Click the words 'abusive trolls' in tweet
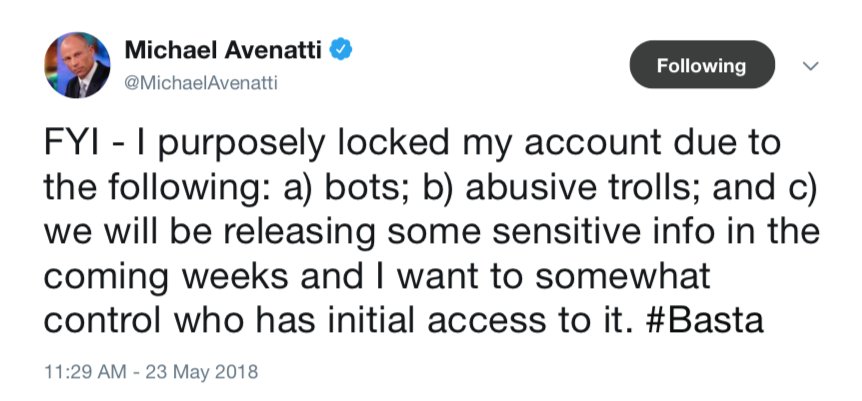Image resolution: width=862 pixels, height=401 pixels. pyautogui.click(x=584, y=189)
